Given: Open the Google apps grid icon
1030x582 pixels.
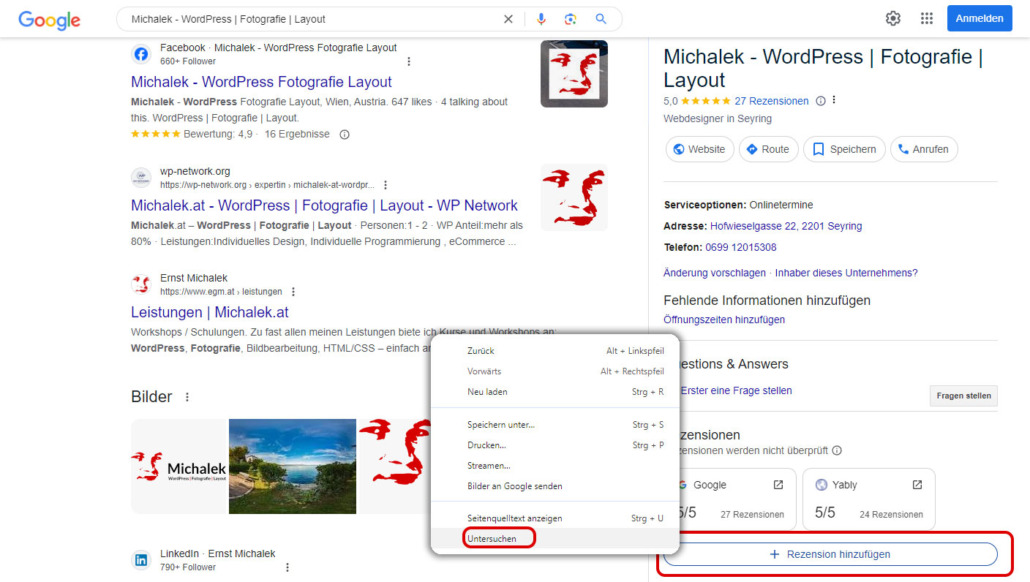Looking at the screenshot, I should pyautogui.click(x=926, y=18).
